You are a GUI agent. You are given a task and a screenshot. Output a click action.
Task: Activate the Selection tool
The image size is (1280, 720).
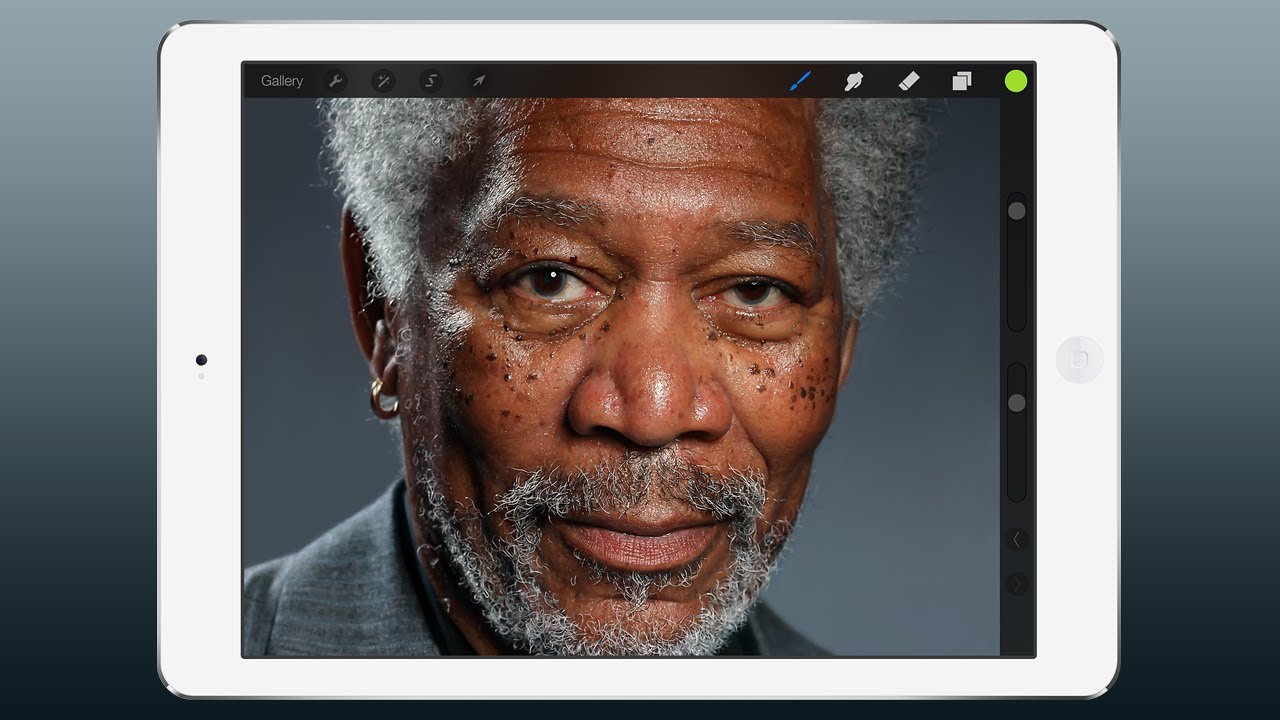tap(431, 81)
